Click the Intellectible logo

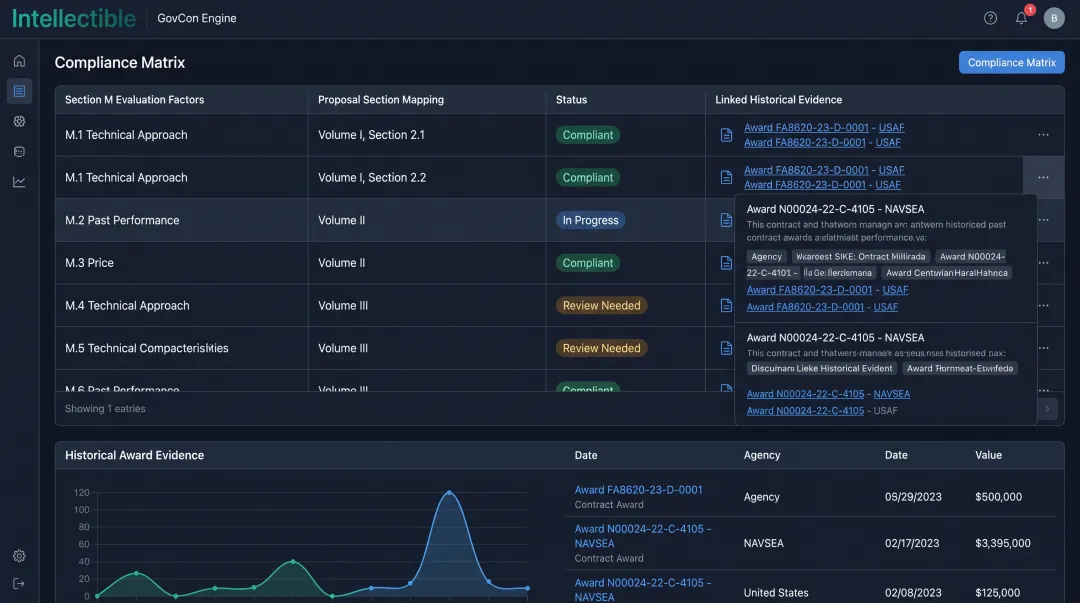[x=74, y=19]
